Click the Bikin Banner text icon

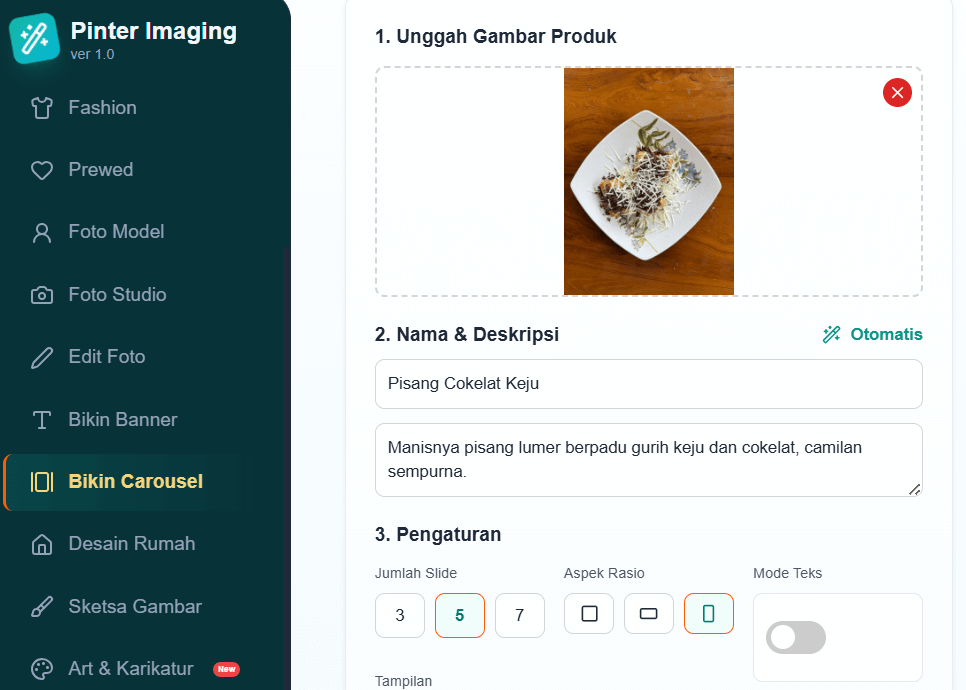(42, 420)
